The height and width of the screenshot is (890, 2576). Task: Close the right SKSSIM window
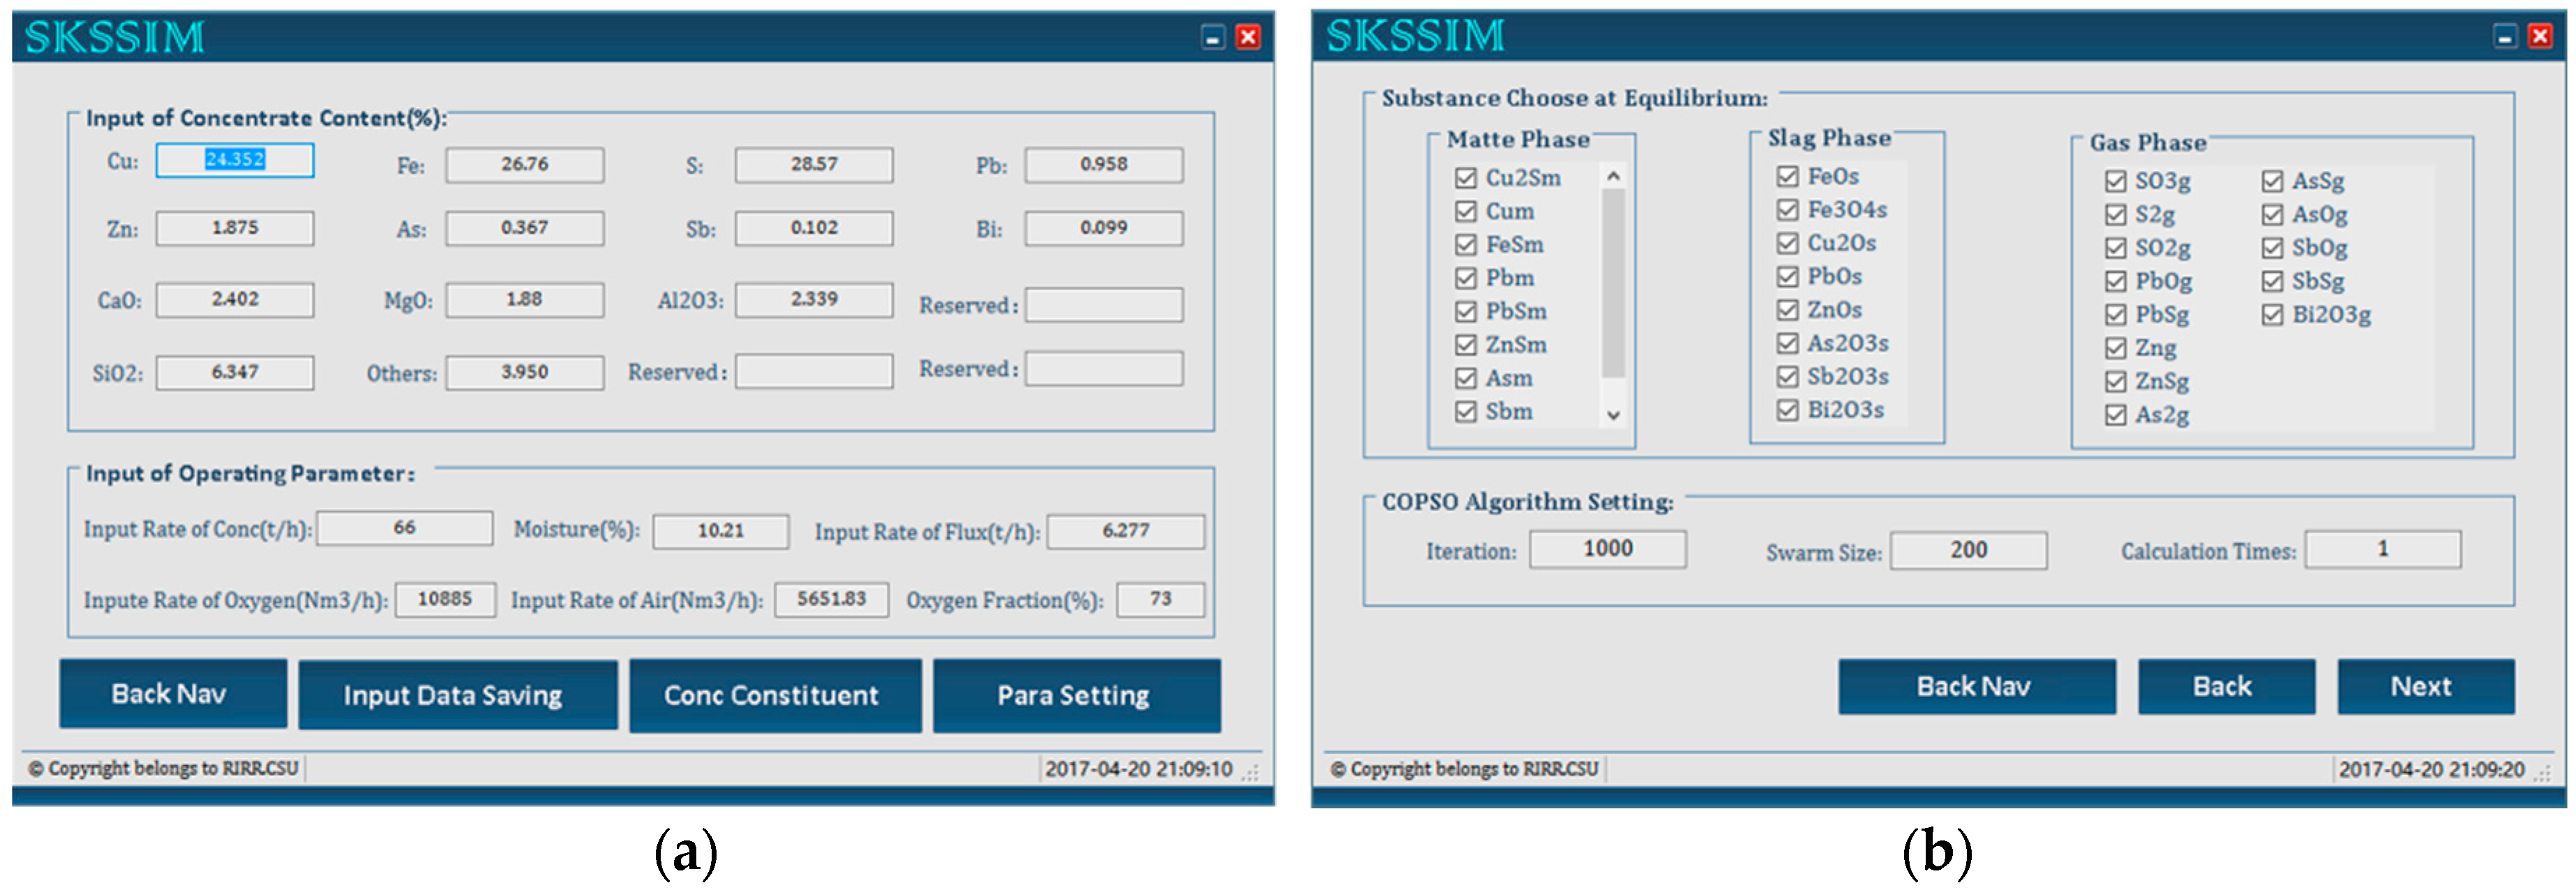tap(2539, 37)
